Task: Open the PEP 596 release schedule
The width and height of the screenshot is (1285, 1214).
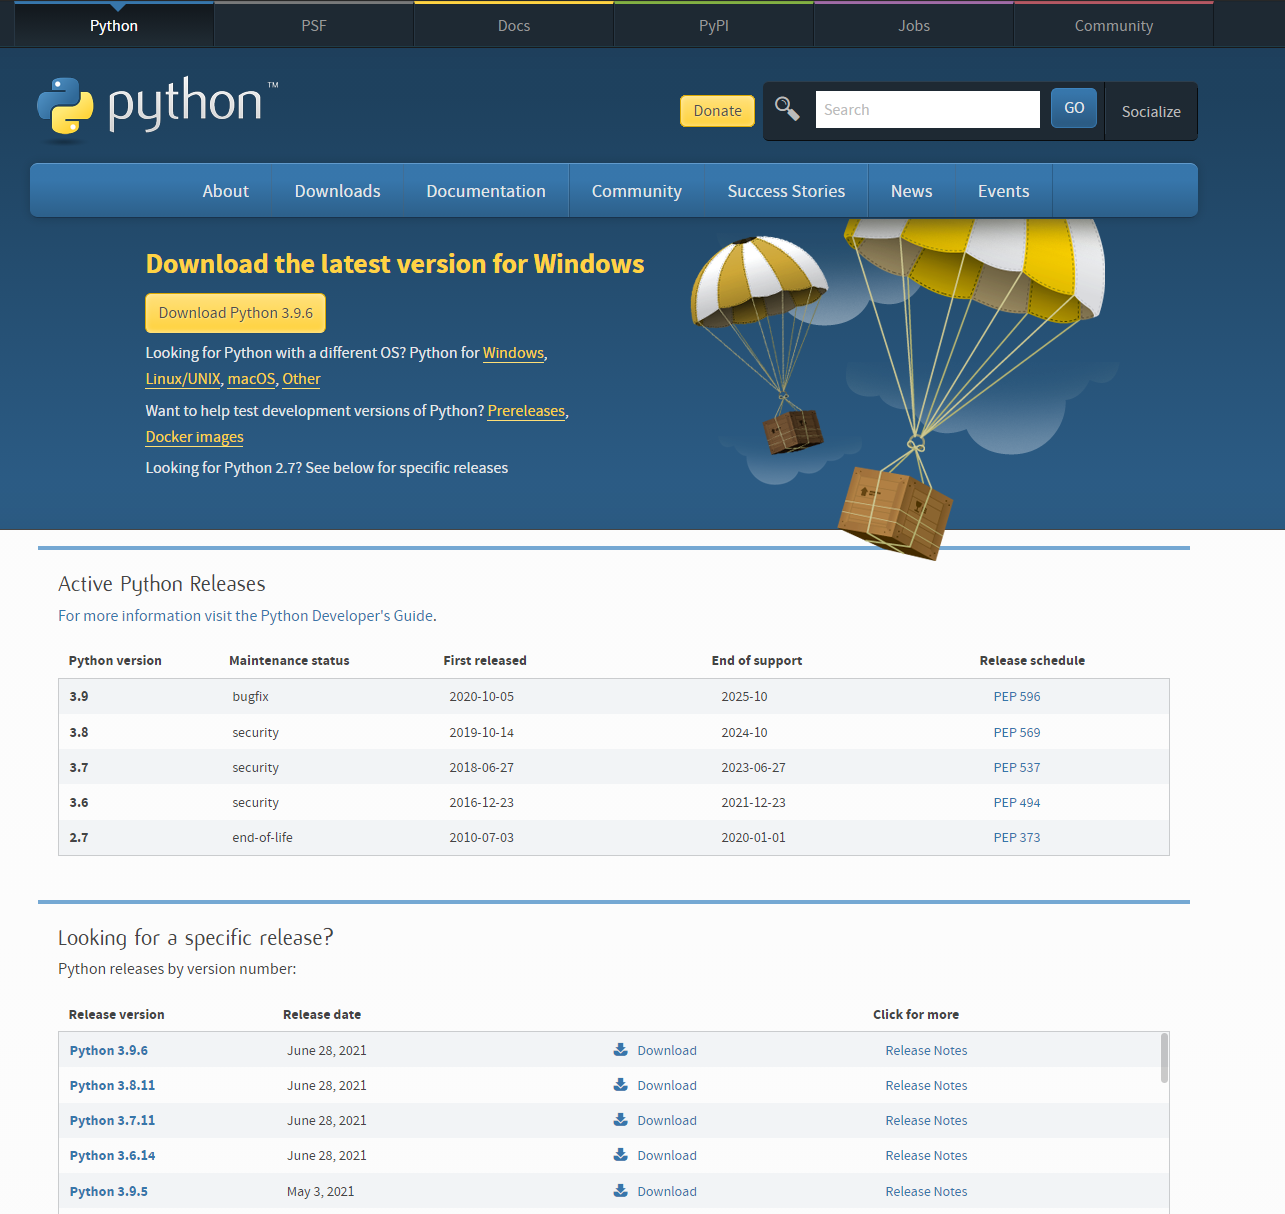Action: click(1017, 696)
